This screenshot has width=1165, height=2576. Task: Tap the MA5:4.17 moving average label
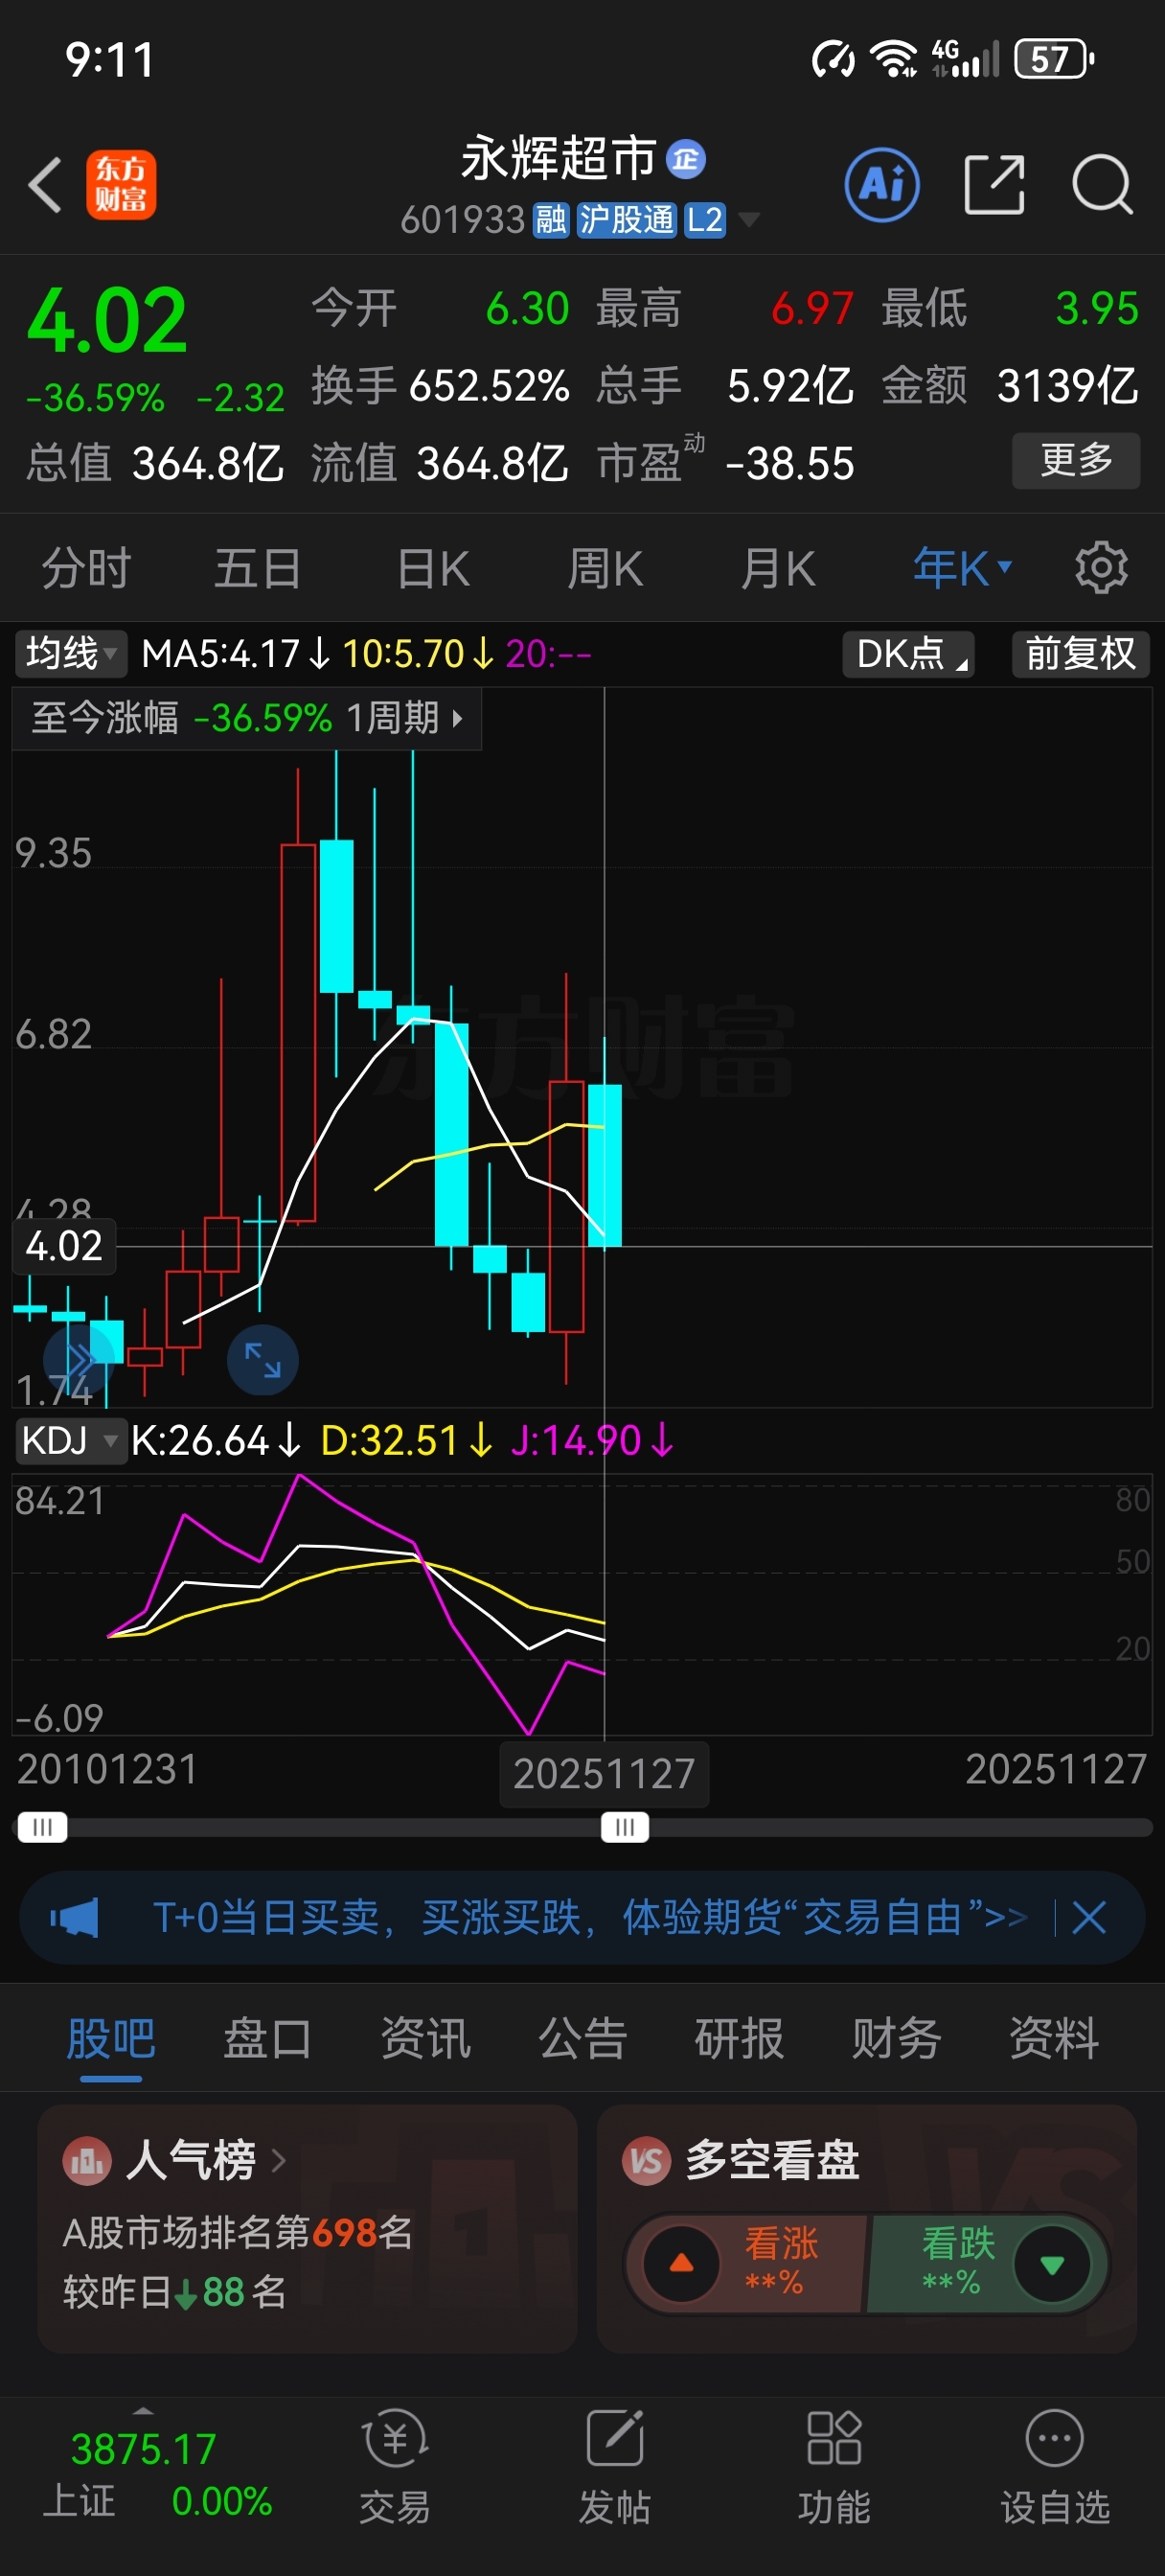click(236, 654)
